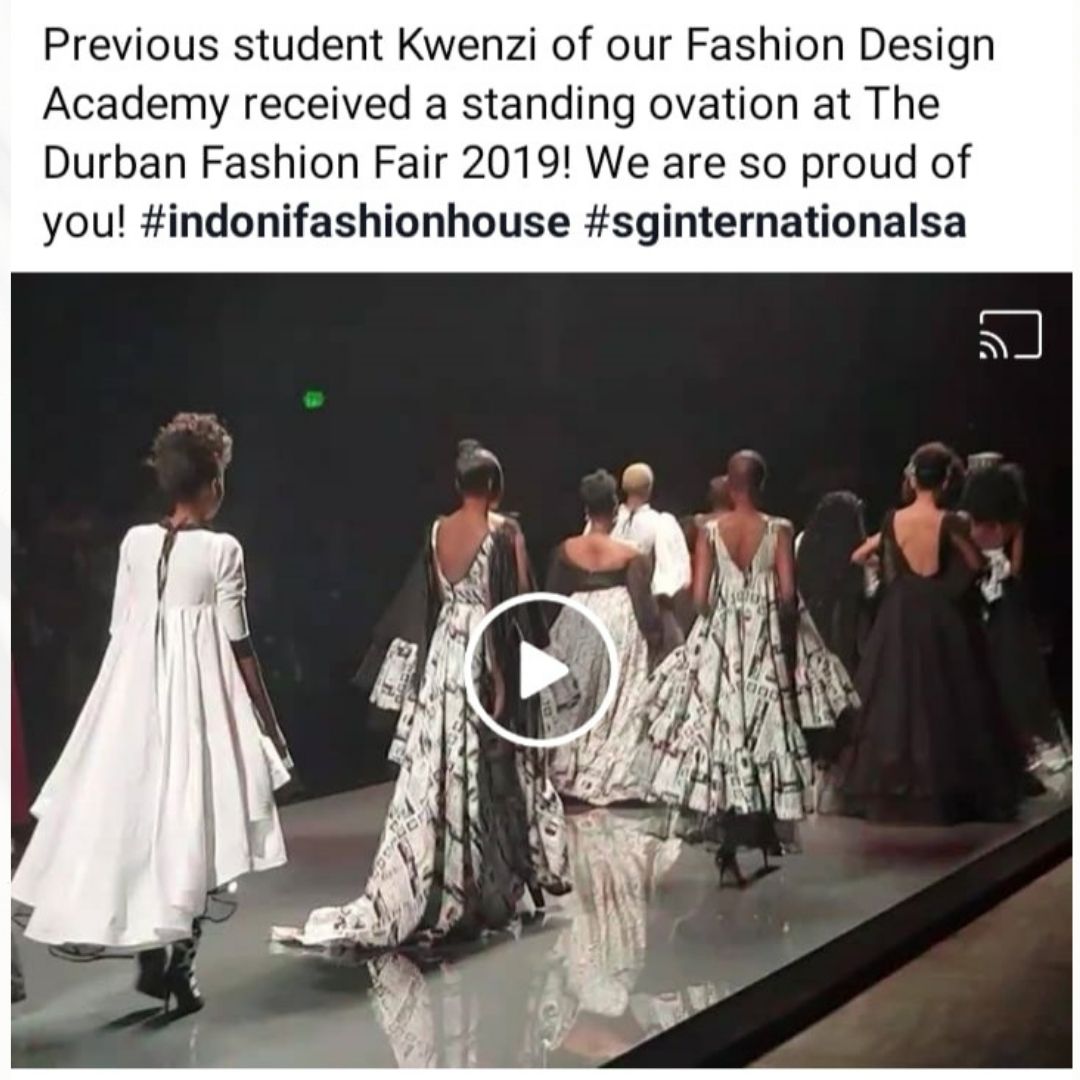Click the green exit light in video
Image resolution: width=1080 pixels, height=1080 pixels.
click(x=313, y=399)
